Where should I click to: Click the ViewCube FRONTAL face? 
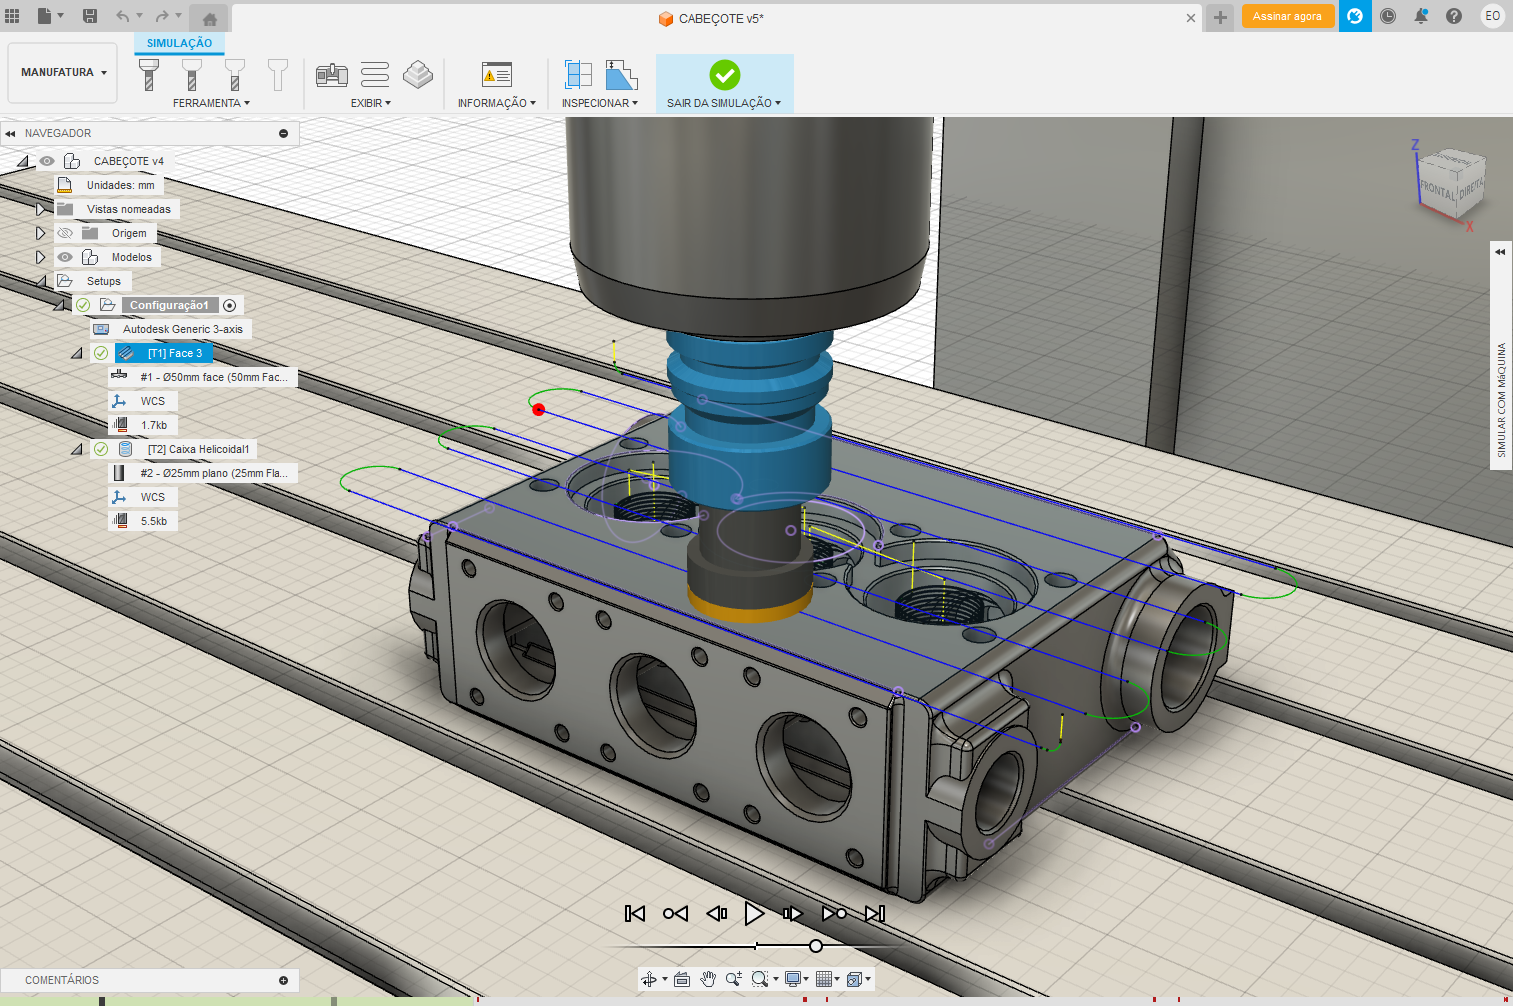click(x=1437, y=188)
